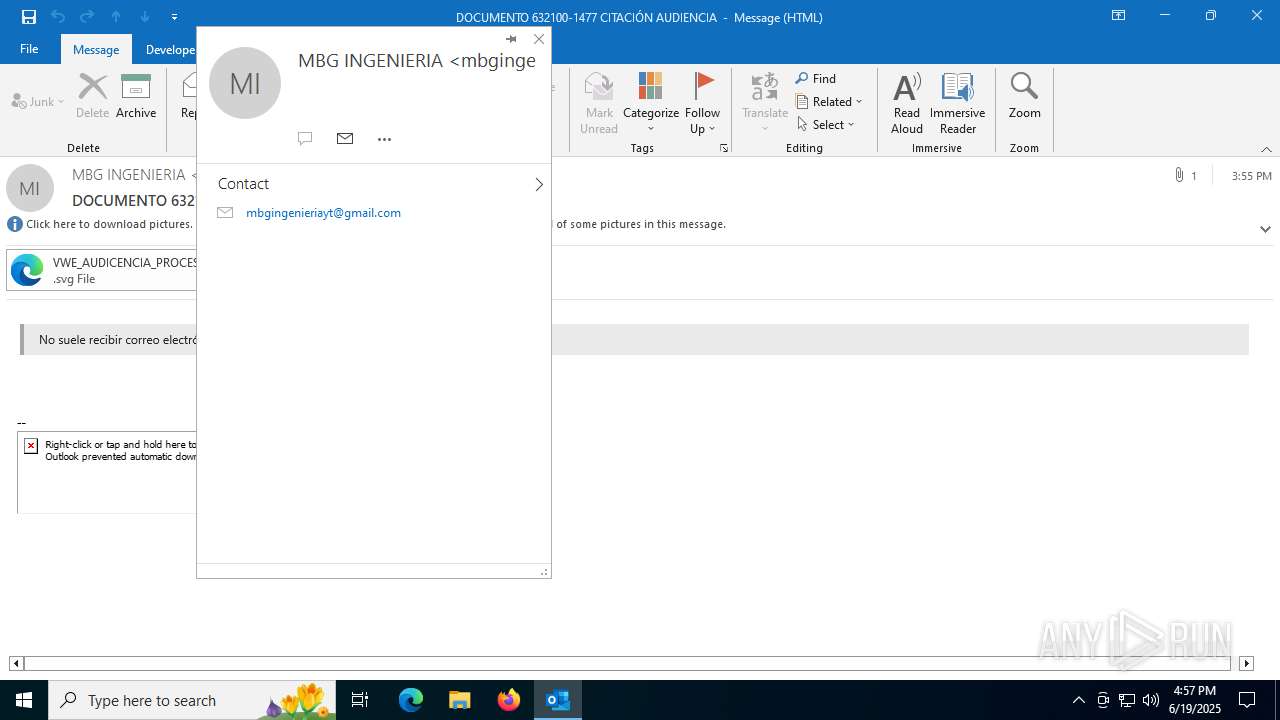Open more options in contact card
This screenshot has height=720, width=1280.
click(x=384, y=139)
